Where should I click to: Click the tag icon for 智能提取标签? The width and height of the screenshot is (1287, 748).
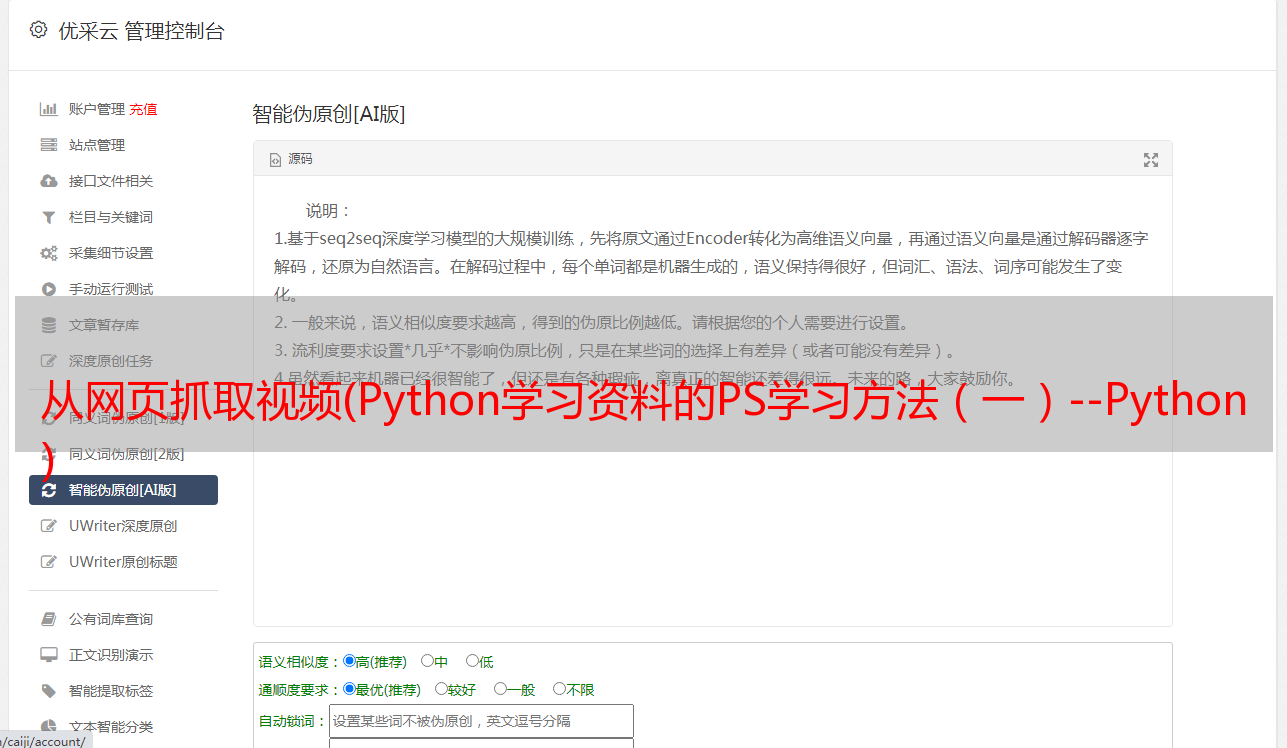(48, 691)
